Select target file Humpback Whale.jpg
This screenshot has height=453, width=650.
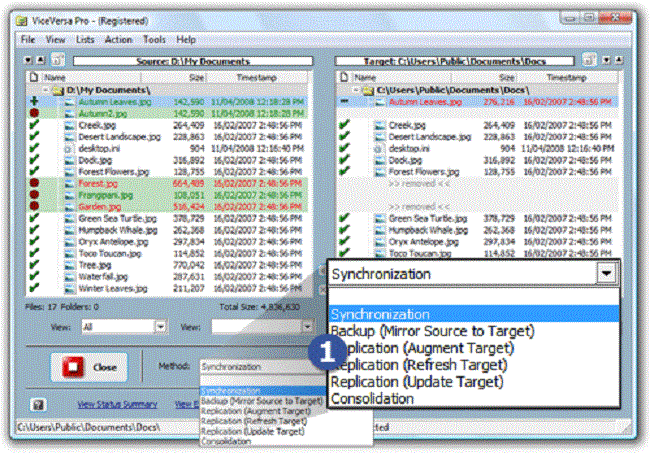click(x=428, y=230)
